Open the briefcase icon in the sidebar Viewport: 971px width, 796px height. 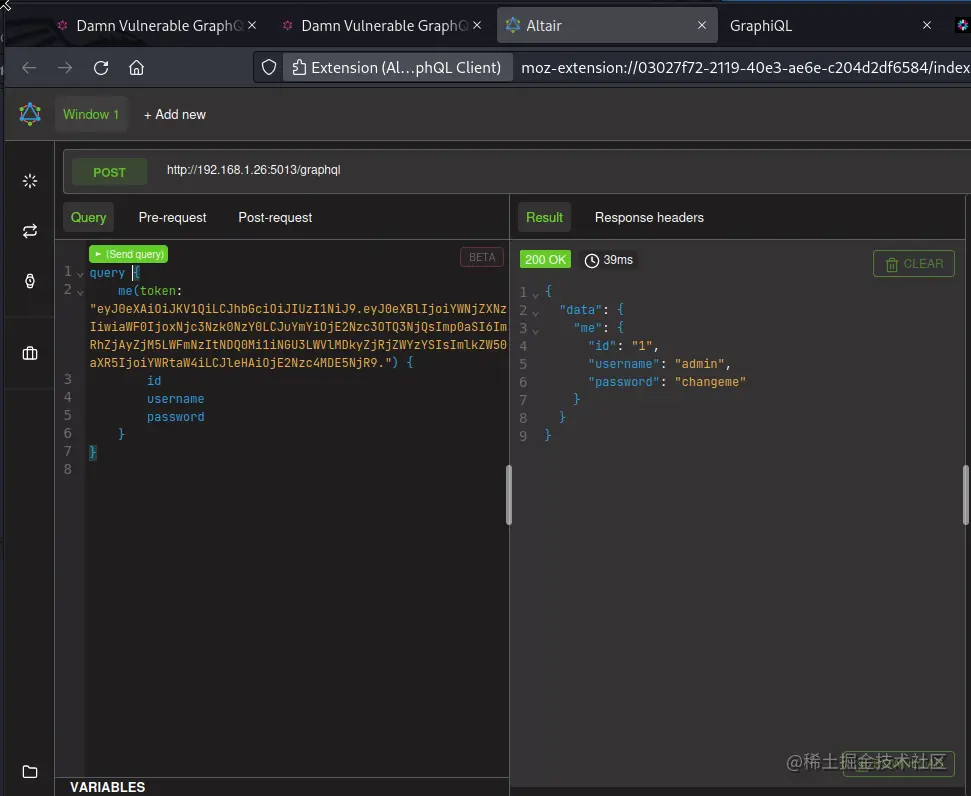30,353
